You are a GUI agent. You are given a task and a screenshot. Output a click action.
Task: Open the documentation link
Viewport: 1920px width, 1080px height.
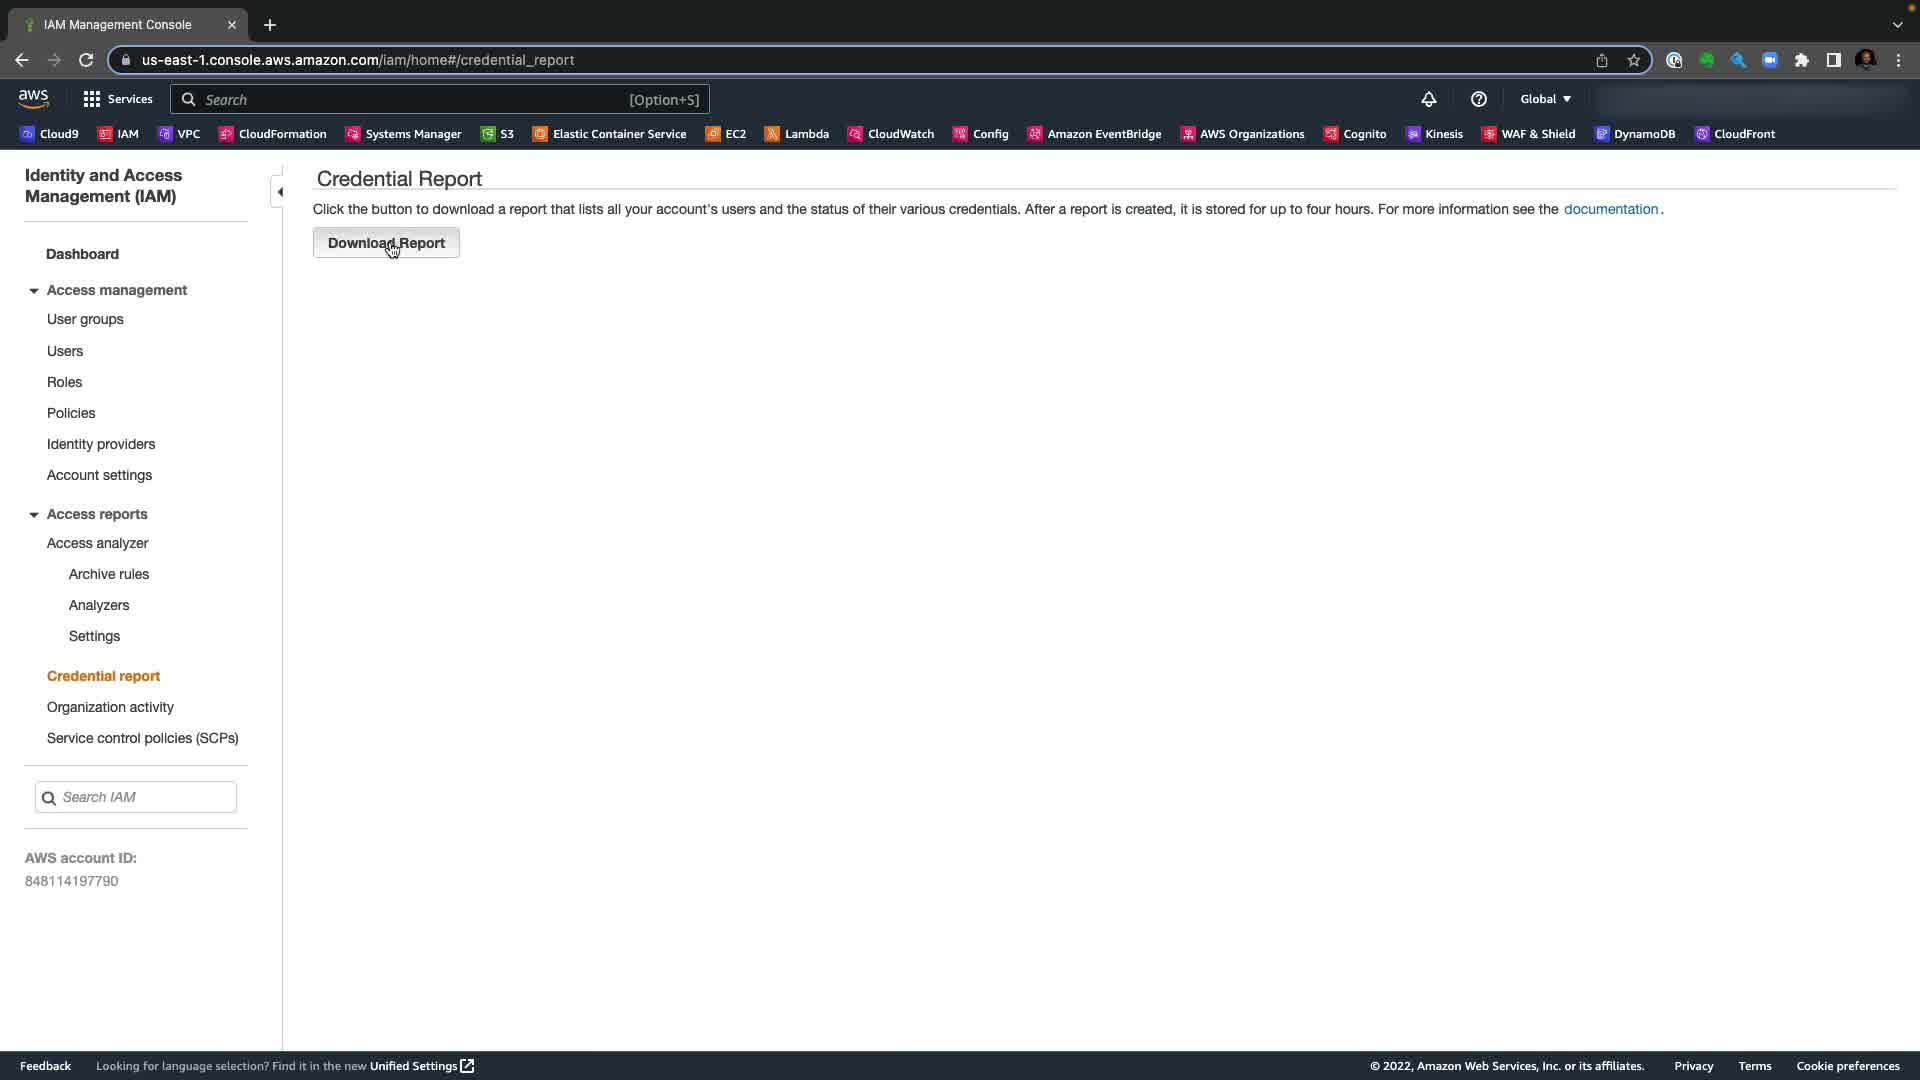[x=1610, y=209]
